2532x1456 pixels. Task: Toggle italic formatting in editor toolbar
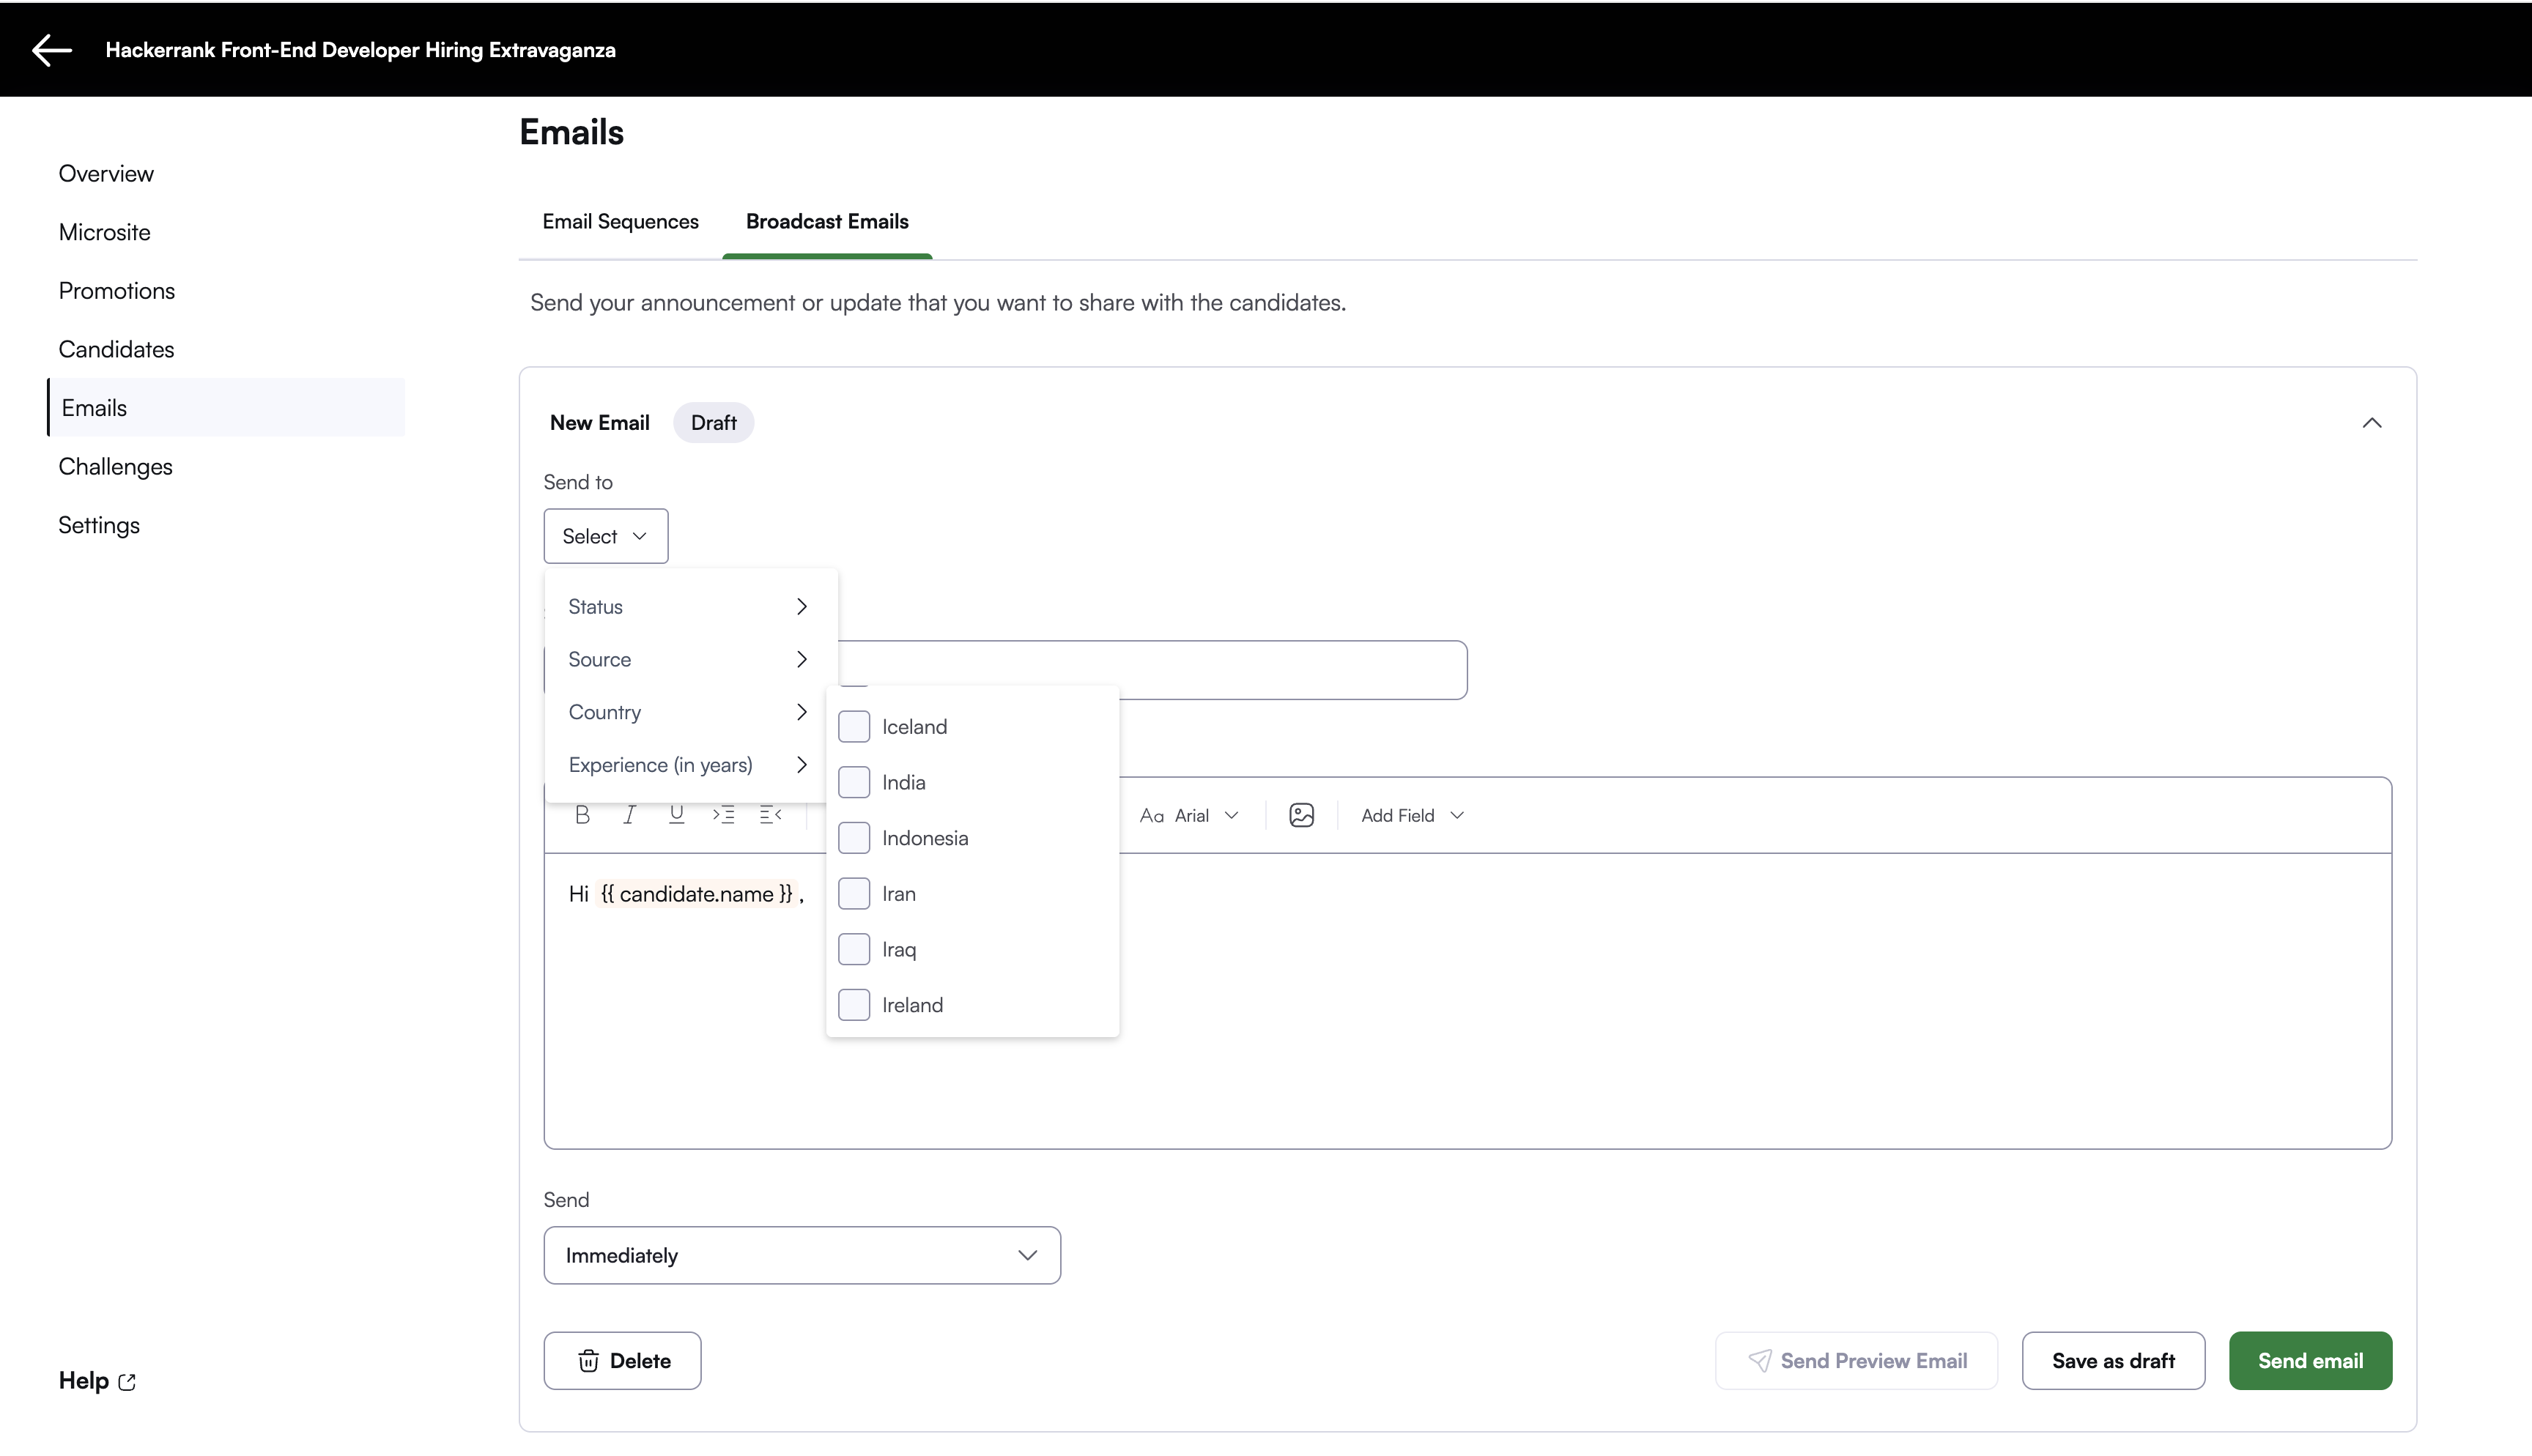pos(629,815)
